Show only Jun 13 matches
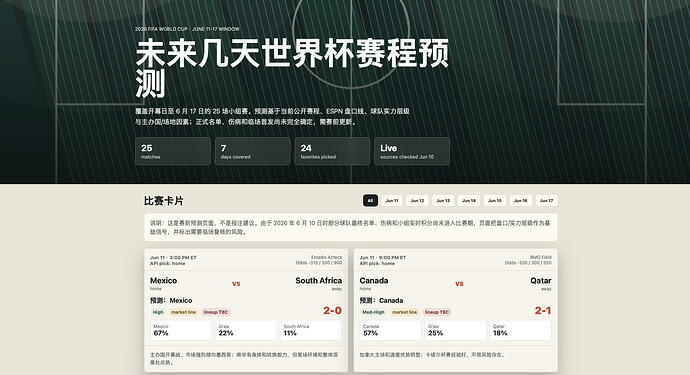Viewport: 690px width, 375px height. pyautogui.click(x=443, y=201)
